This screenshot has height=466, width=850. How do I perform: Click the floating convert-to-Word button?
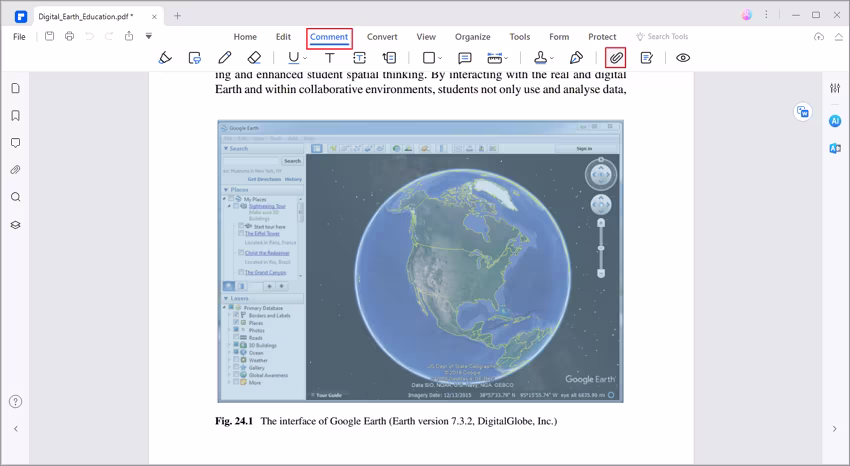803,112
